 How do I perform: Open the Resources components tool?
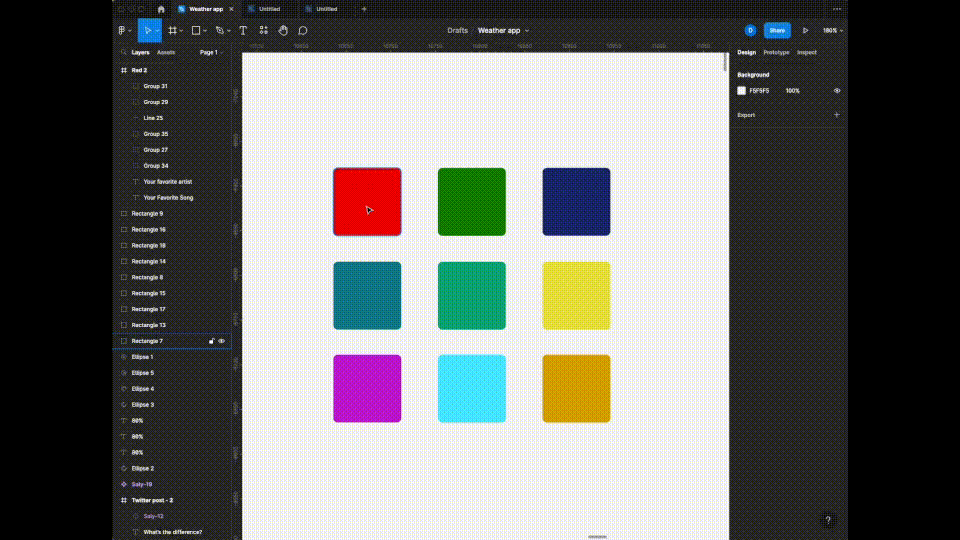[x=264, y=31]
